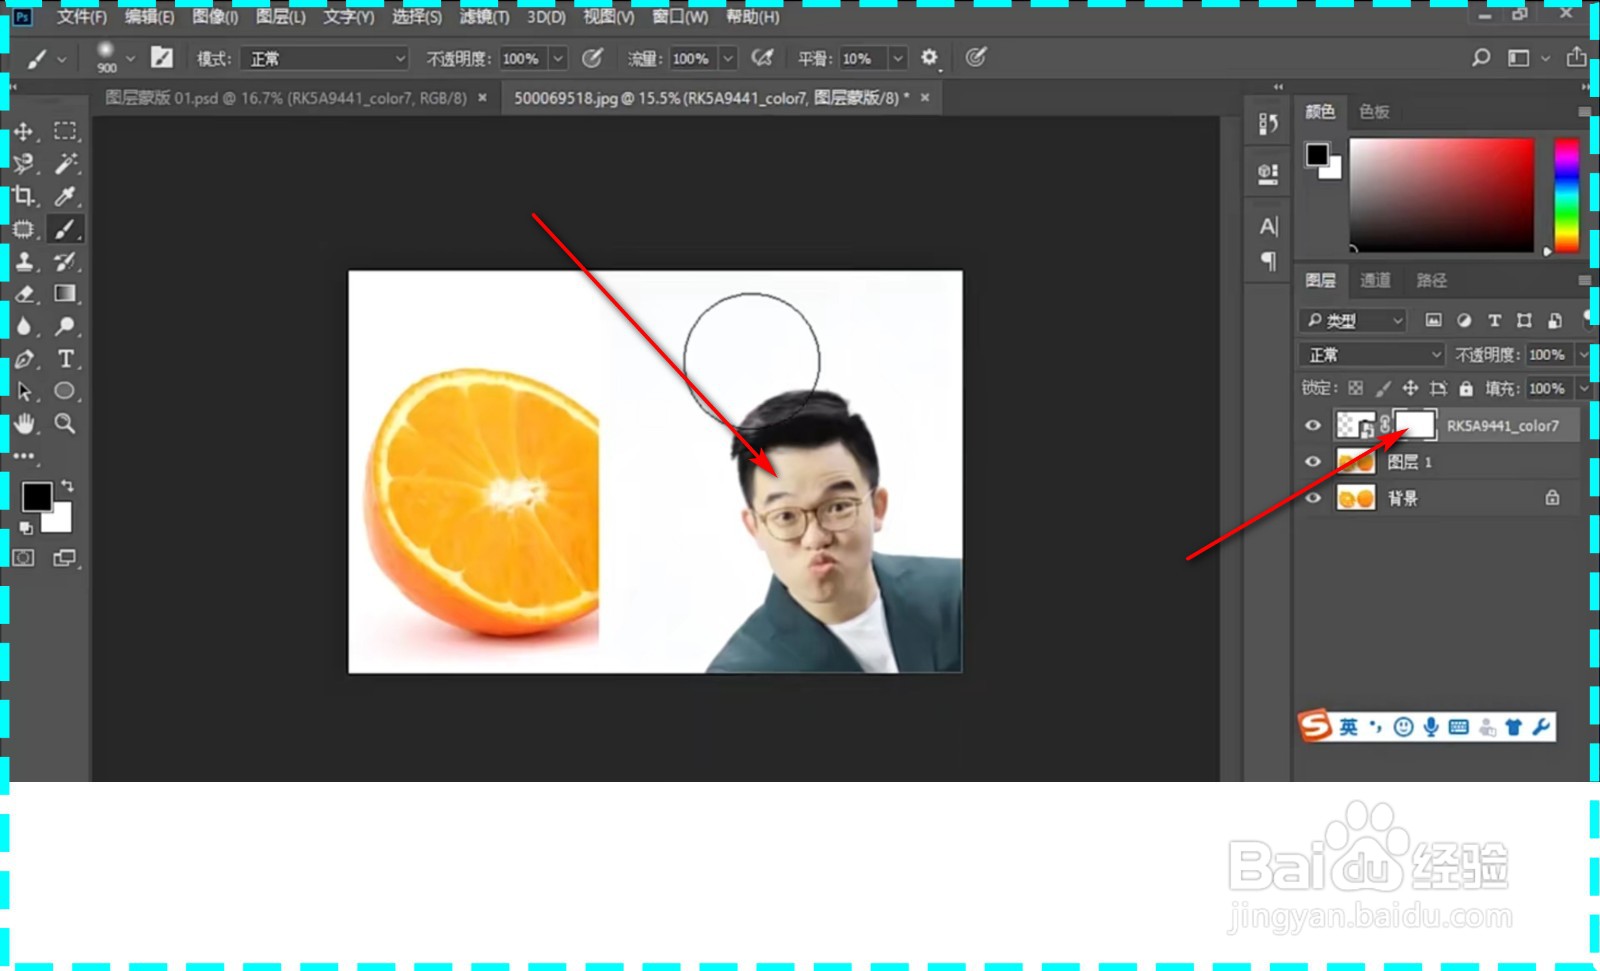Open the brush opacity 100% dropdown arrow
The height and width of the screenshot is (971, 1600).
558,59
